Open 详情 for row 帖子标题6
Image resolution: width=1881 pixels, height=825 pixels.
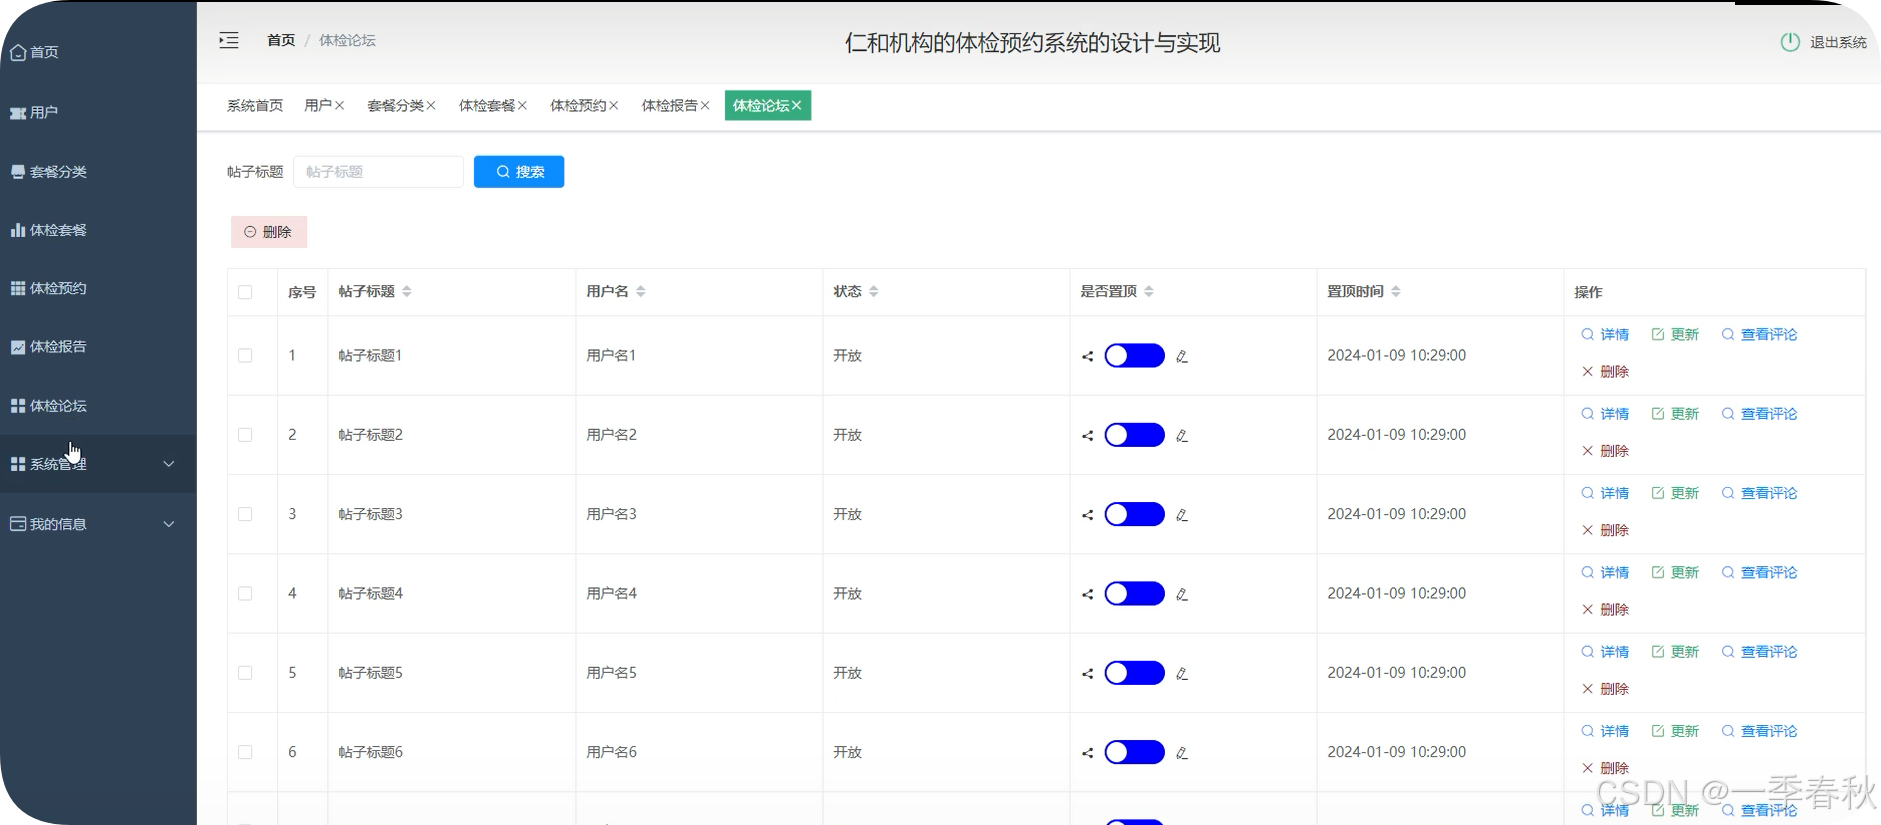[1605, 732]
